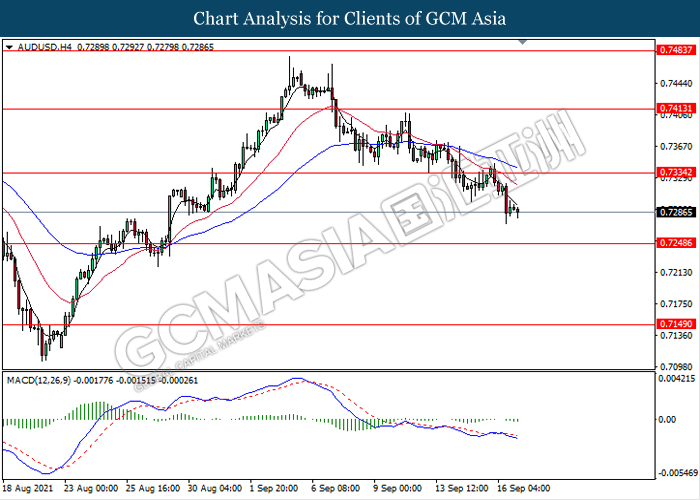Image resolution: width=700 pixels, height=500 pixels.
Task: Click the 0.74837 resistance price label
Action: coord(676,50)
